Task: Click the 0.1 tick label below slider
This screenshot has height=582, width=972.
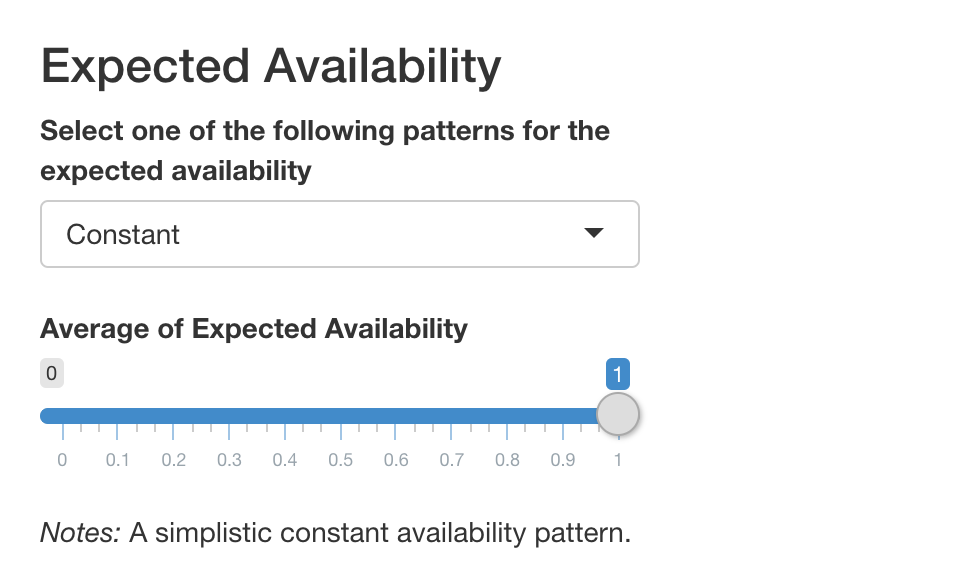Action: click(117, 461)
